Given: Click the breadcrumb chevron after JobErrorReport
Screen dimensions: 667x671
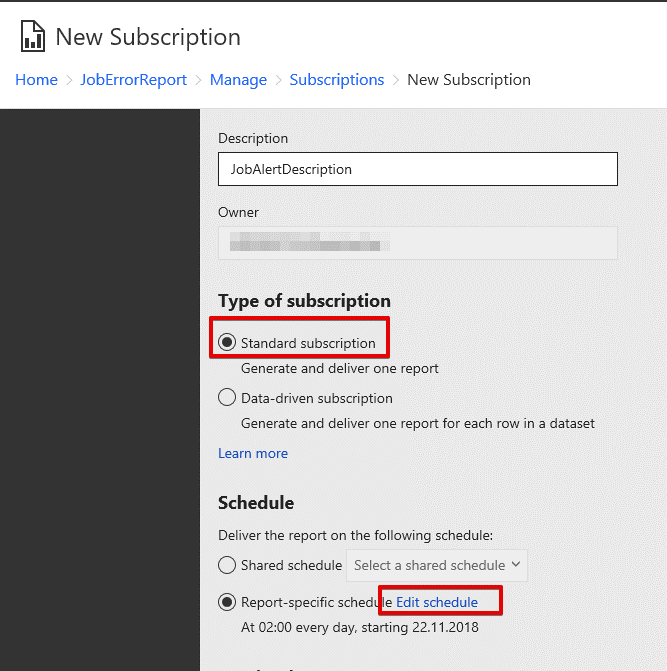Looking at the screenshot, I should [198, 80].
